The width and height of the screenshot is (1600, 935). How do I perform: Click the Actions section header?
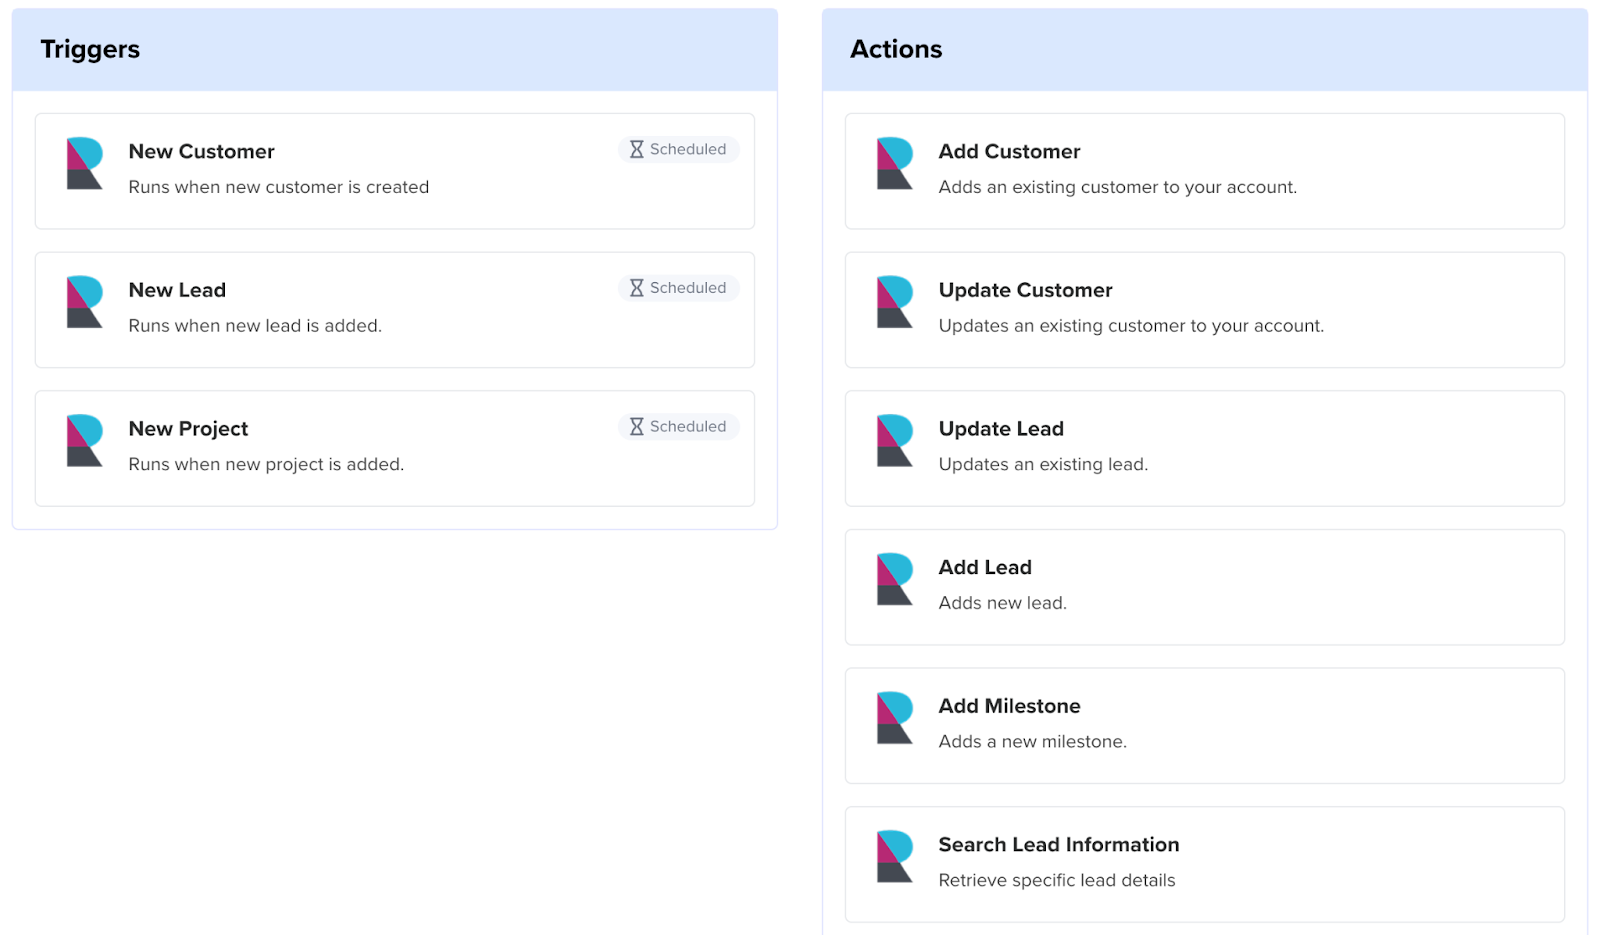(x=896, y=50)
